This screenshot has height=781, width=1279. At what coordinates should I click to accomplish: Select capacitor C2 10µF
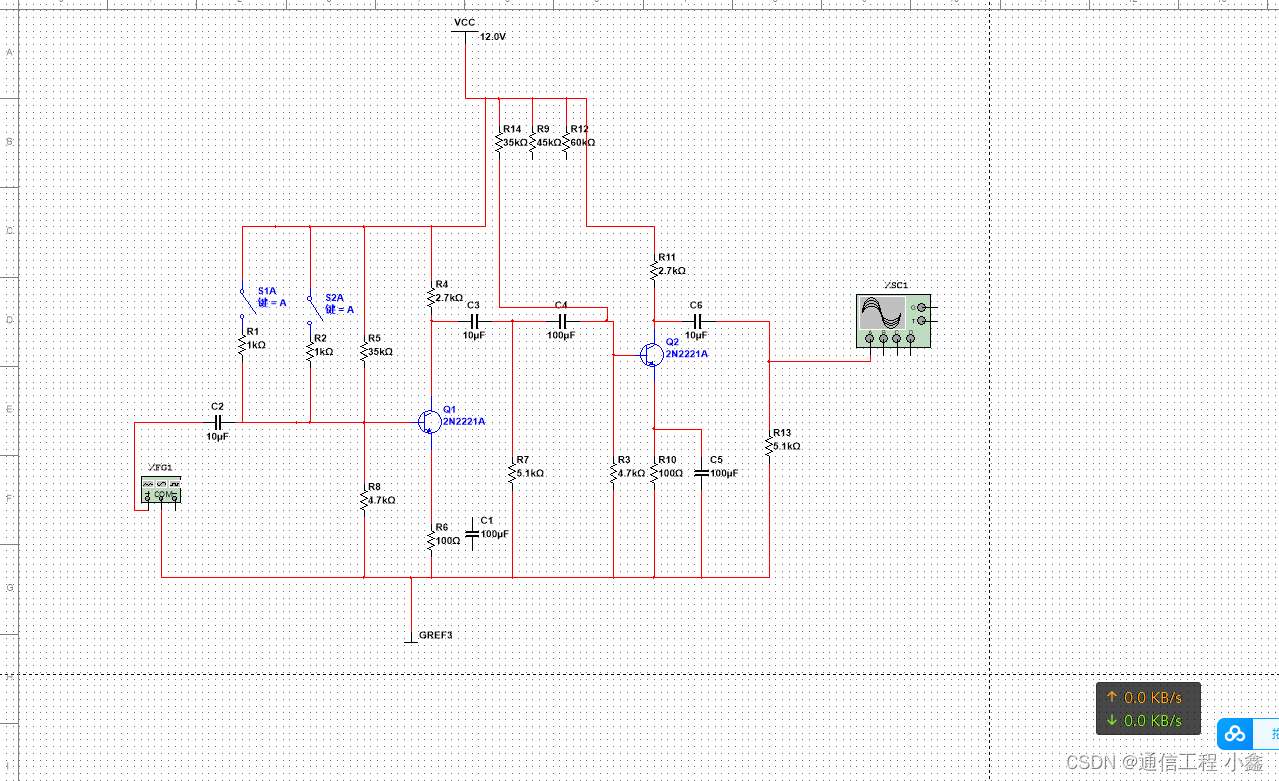coord(216,422)
